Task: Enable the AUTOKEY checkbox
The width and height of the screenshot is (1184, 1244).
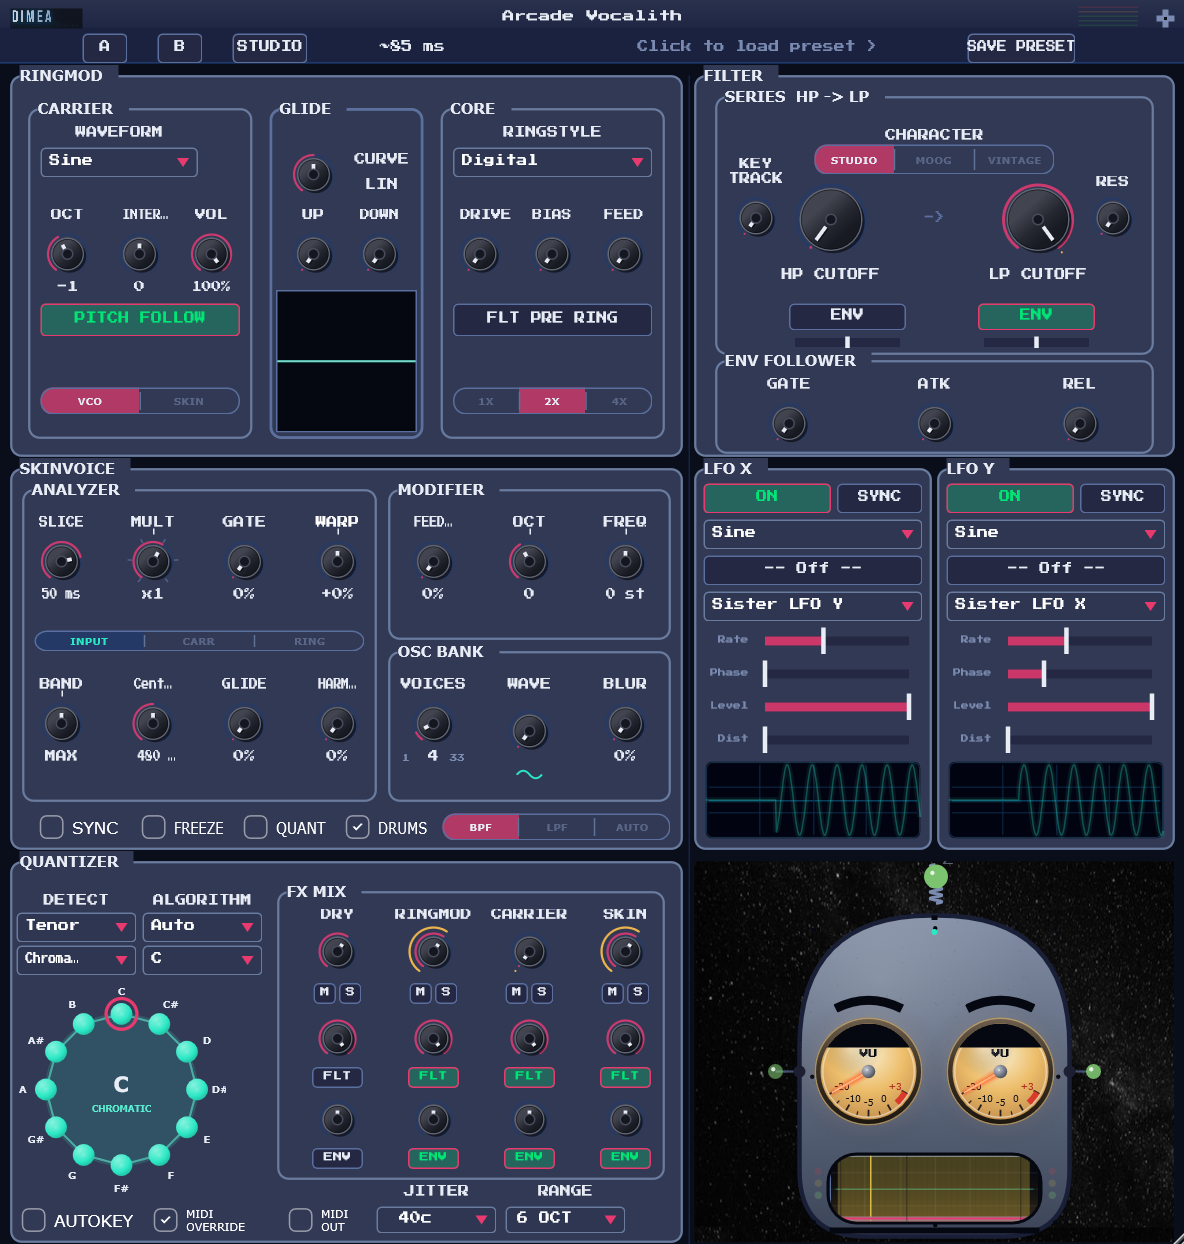Action: [x=33, y=1220]
